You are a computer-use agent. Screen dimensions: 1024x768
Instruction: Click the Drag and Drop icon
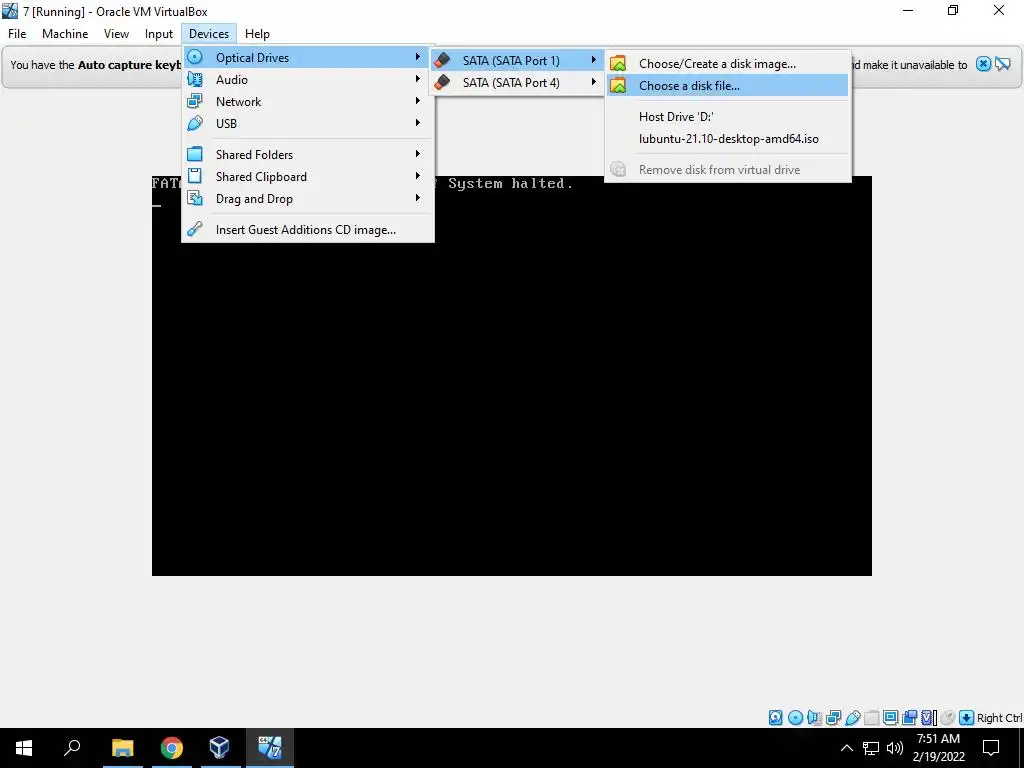pyautogui.click(x=195, y=198)
